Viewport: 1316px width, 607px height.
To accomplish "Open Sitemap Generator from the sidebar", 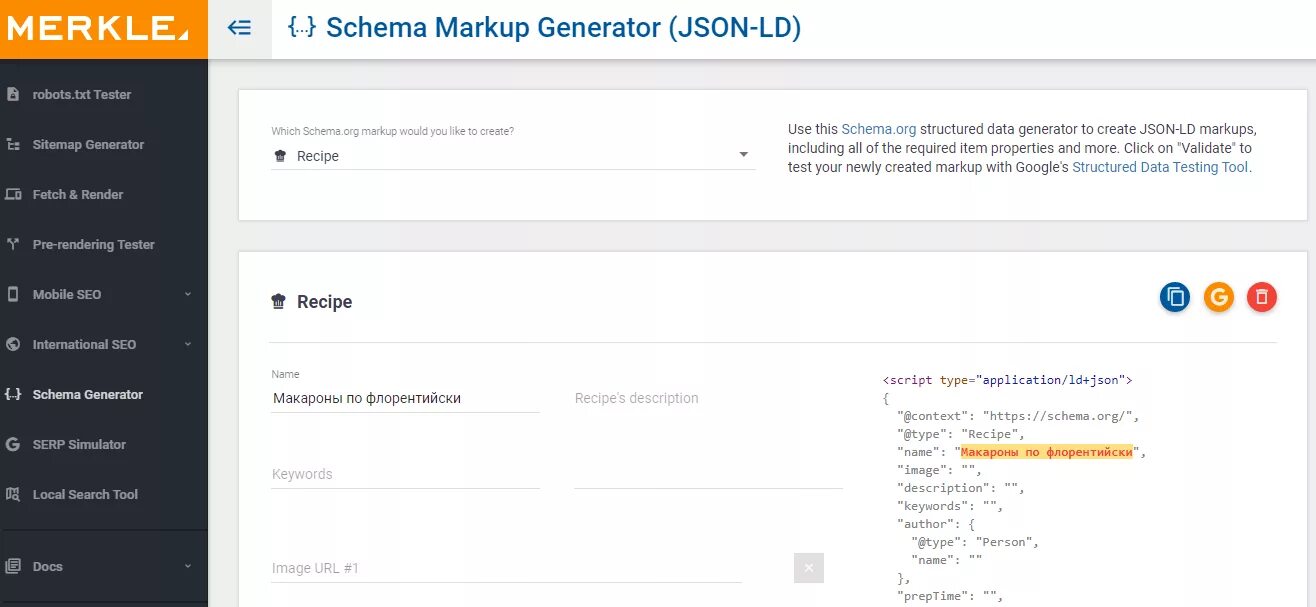I will [88, 145].
